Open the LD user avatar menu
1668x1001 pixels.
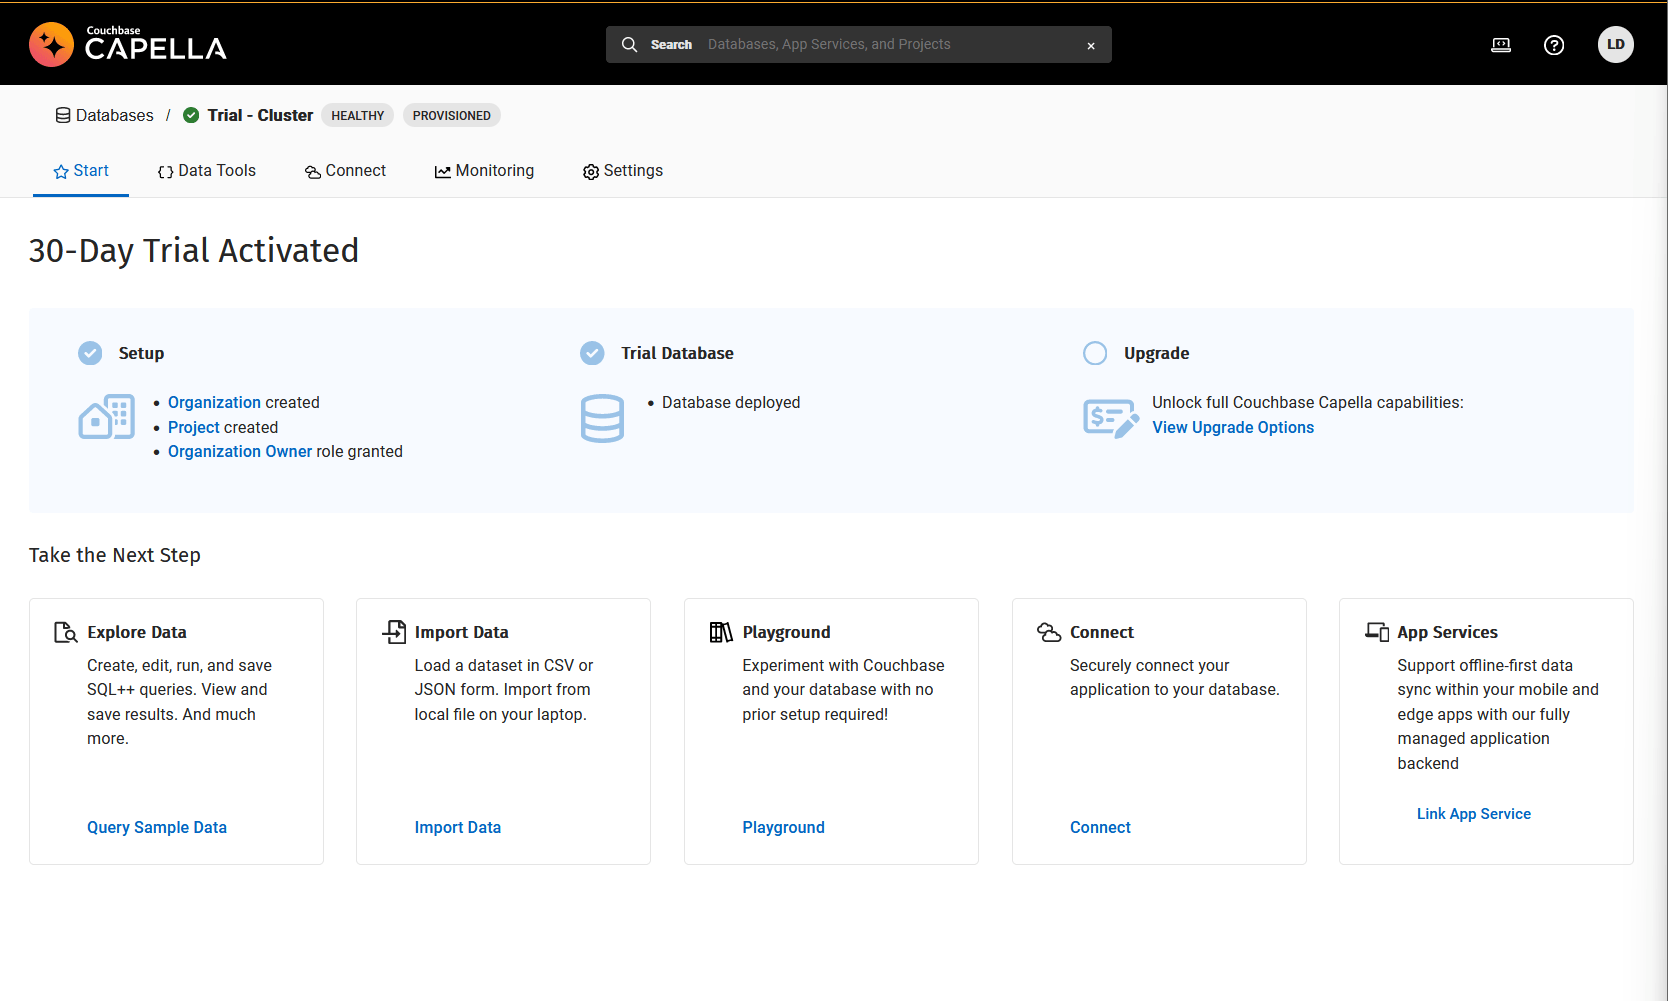[x=1616, y=45]
